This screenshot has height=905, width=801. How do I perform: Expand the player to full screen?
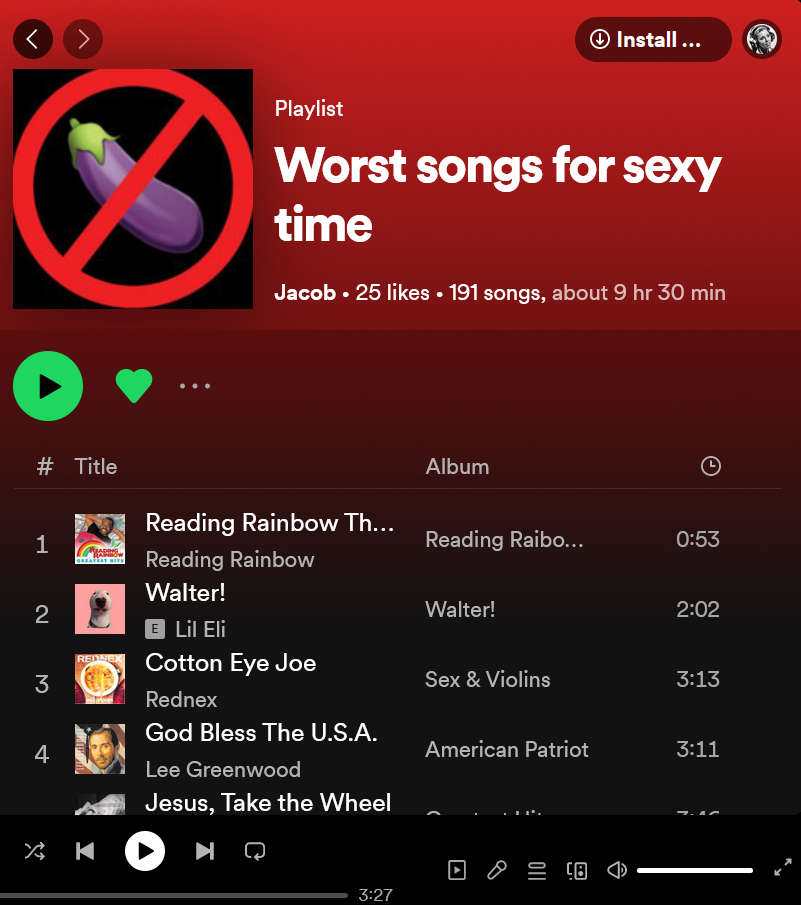[783, 867]
